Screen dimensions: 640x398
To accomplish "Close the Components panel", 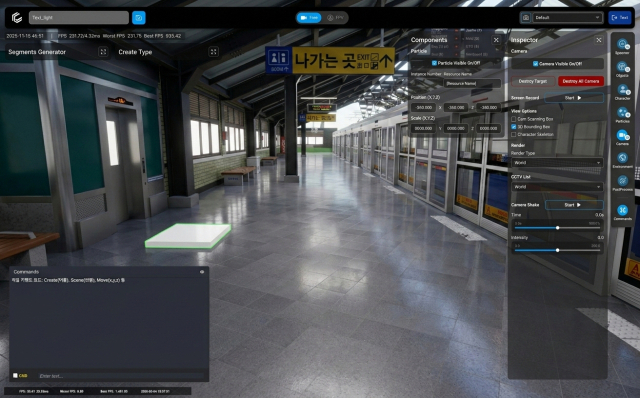I will coord(496,40).
